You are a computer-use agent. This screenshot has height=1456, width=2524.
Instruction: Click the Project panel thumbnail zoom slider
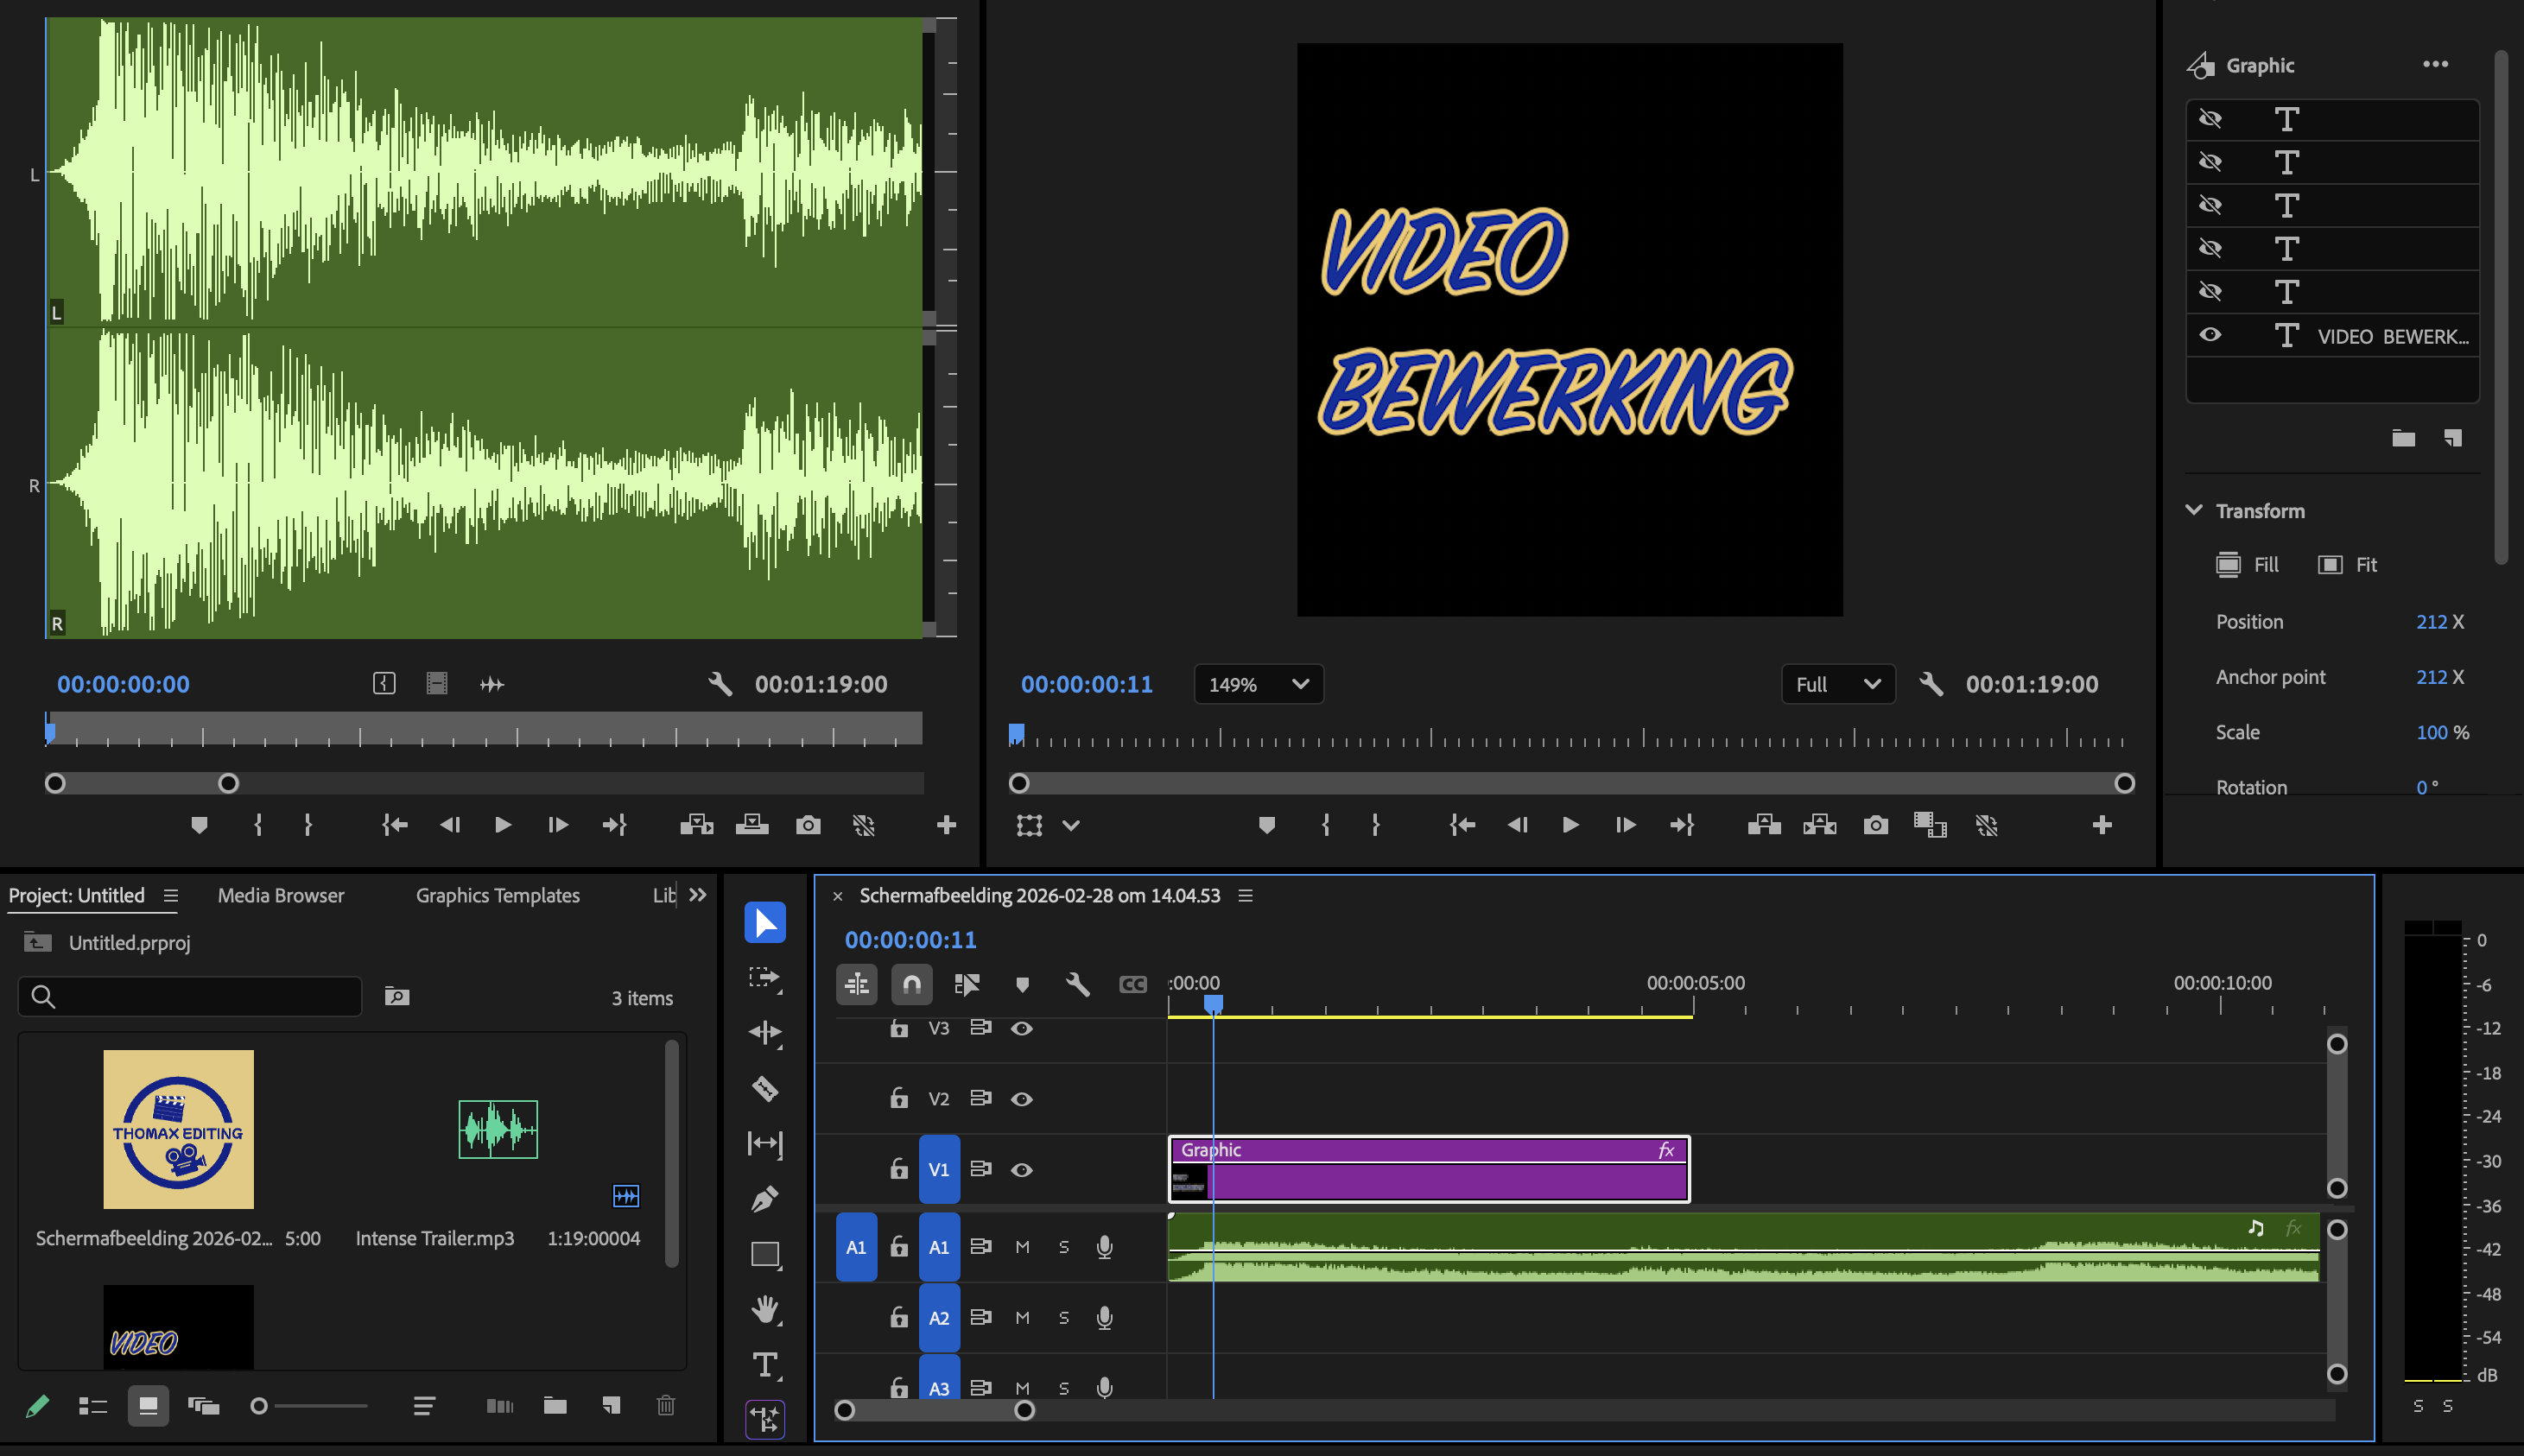click(311, 1406)
